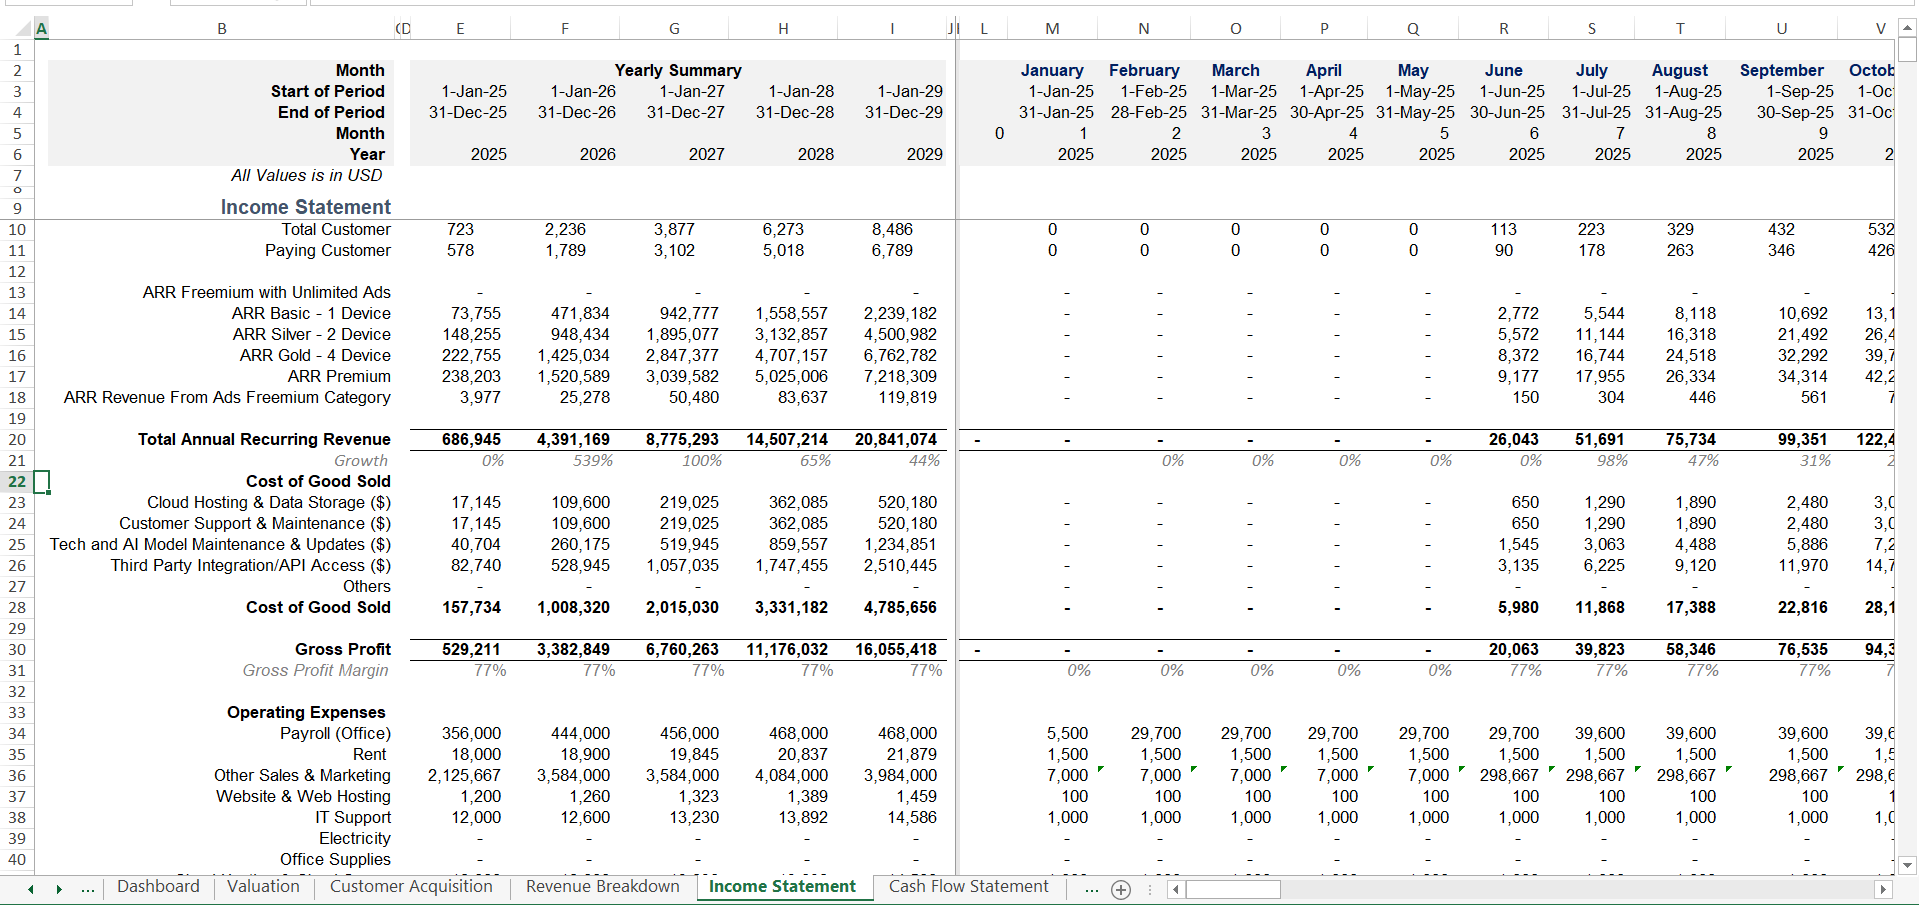Select column E header
Image resolution: width=1919 pixels, height=905 pixels.
pos(460,29)
